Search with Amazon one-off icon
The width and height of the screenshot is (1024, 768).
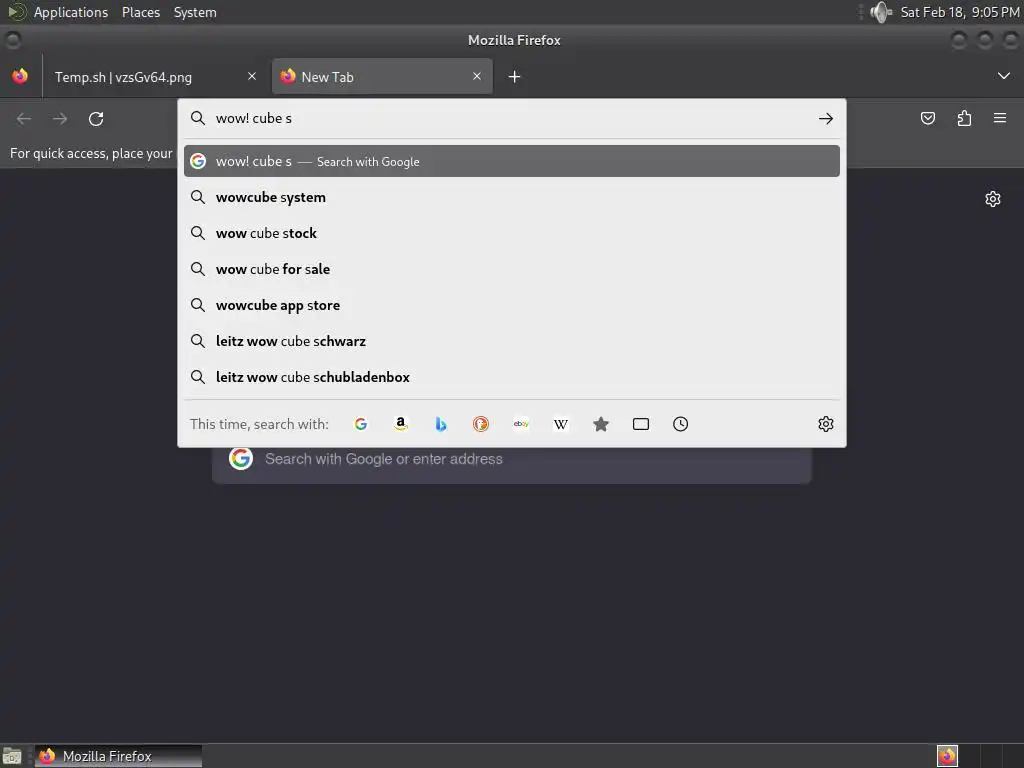click(x=401, y=424)
